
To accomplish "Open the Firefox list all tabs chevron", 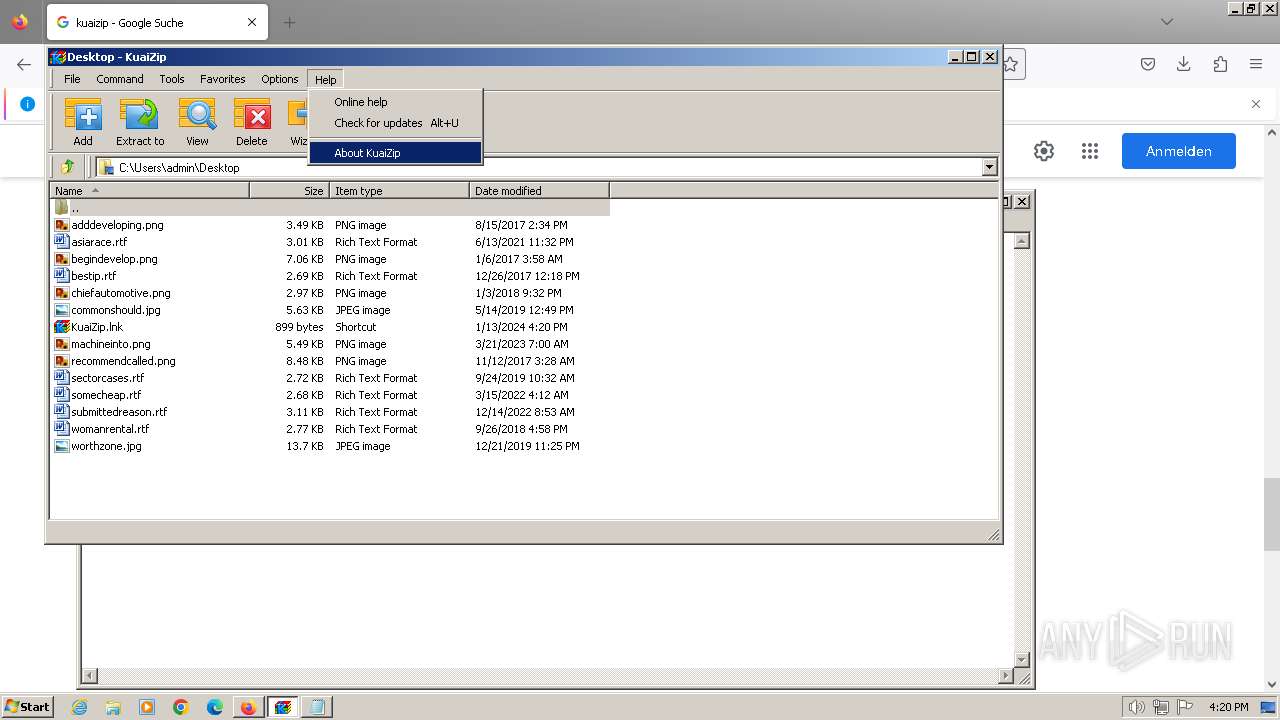I will coord(1167,22).
